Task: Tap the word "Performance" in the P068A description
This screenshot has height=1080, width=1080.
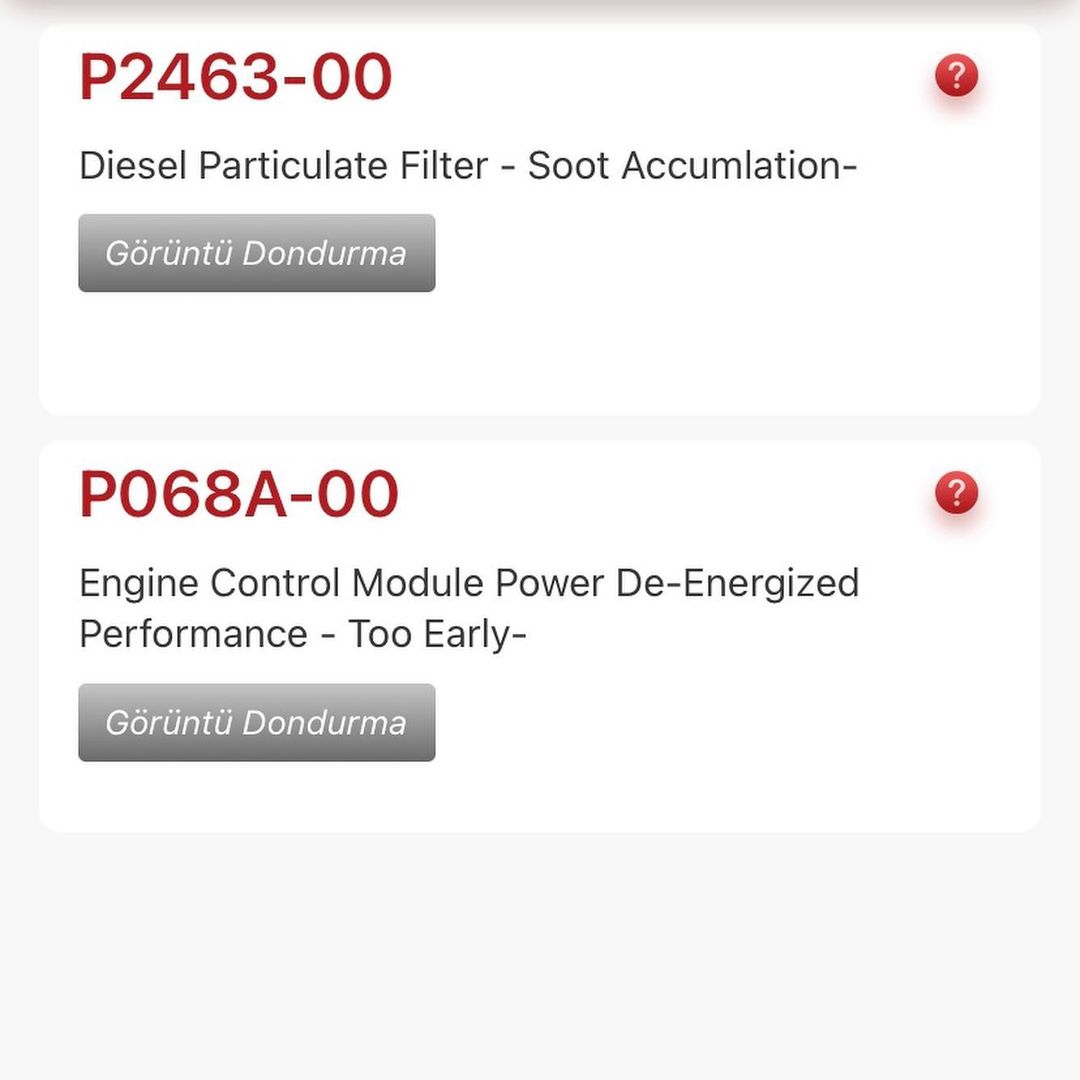Action: pyautogui.click(x=193, y=634)
